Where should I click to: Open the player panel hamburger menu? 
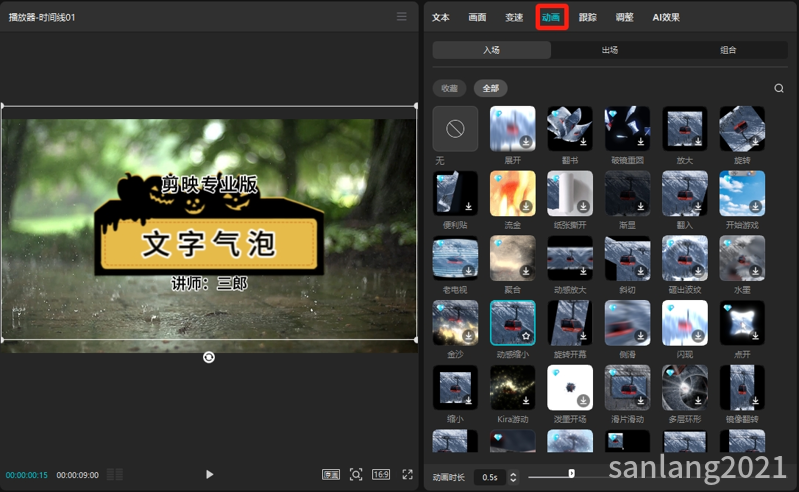(402, 17)
